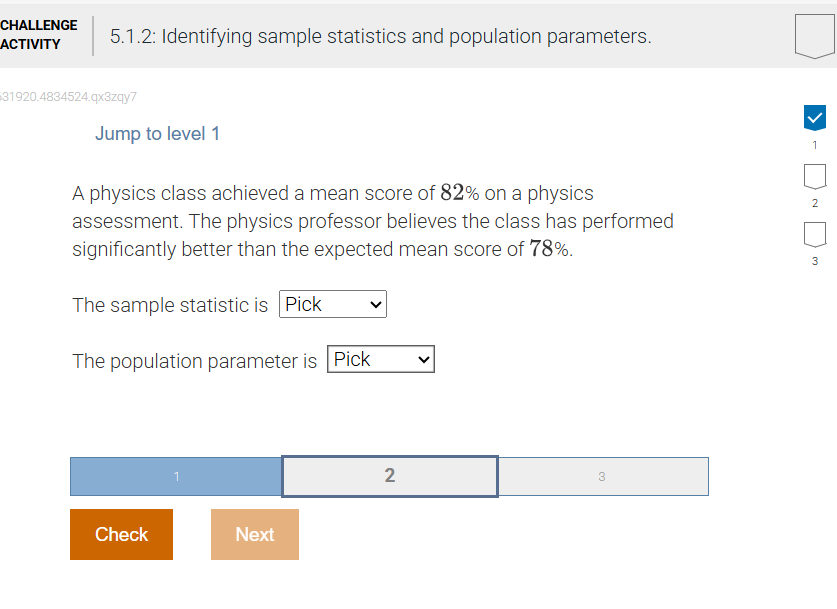Click the '2' label below its sidebar checkbox
This screenshot has height=609, width=837.
tap(814, 203)
